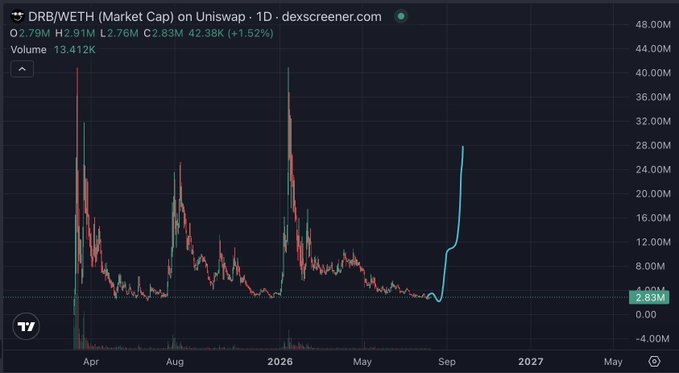Click the Sep time axis label
This screenshot has width=679, height=373.
tap(446, 361)
